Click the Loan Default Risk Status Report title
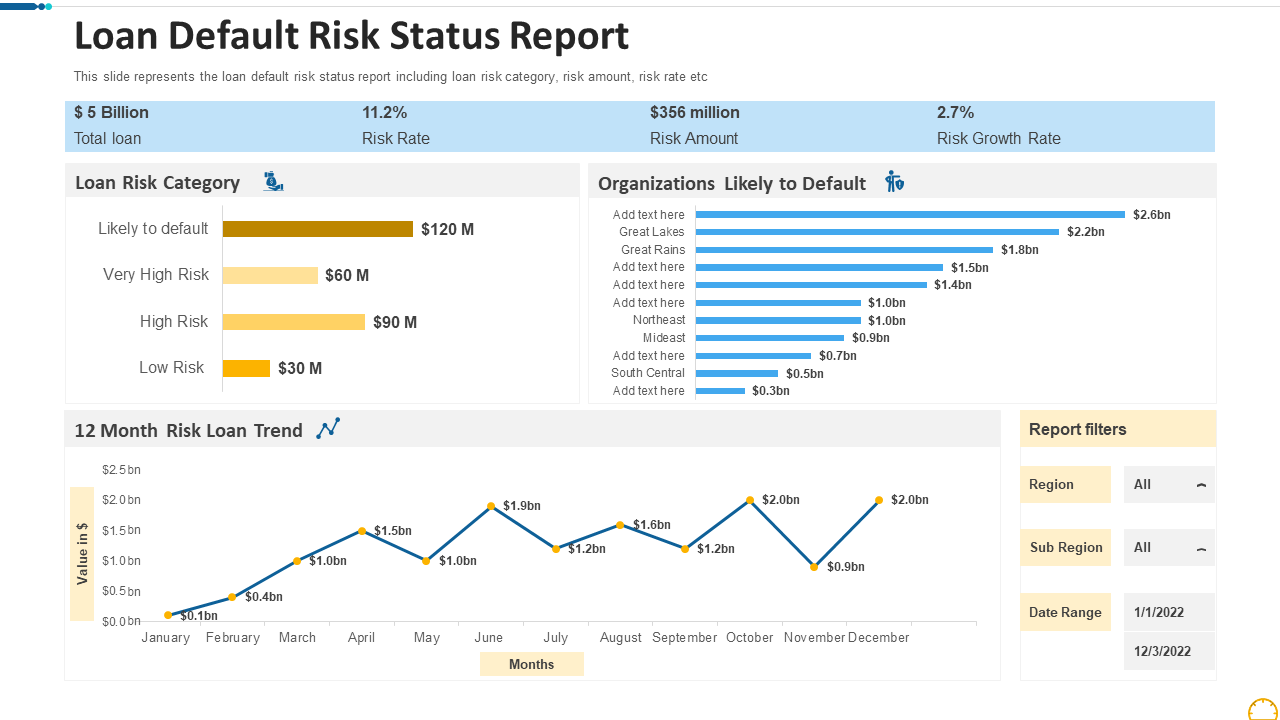This screenshot has height=720, width=1280. [352, 36]
